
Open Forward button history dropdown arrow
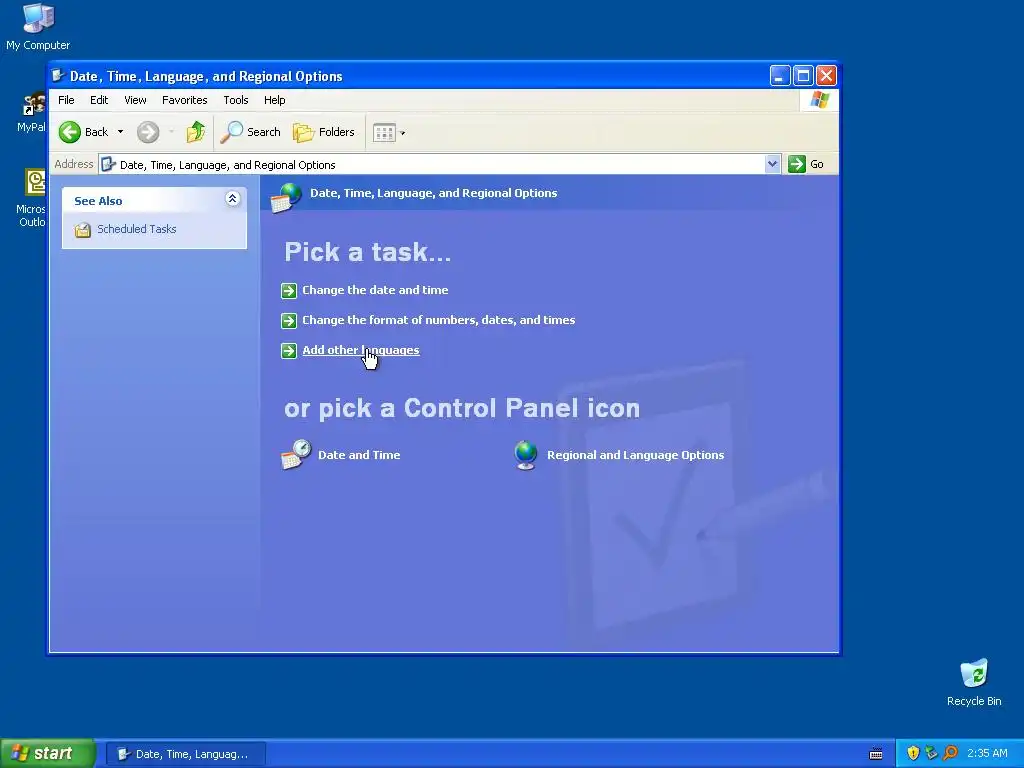172,133
